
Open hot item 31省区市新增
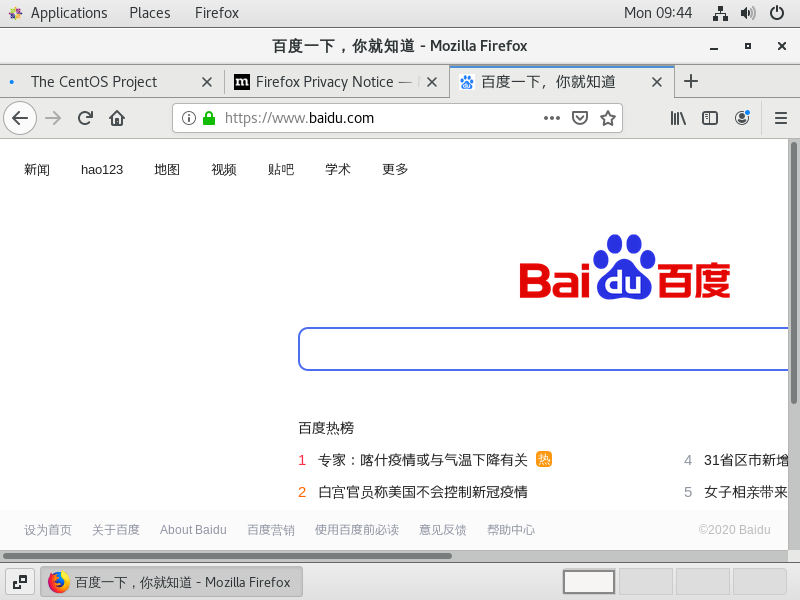point(746,460)
